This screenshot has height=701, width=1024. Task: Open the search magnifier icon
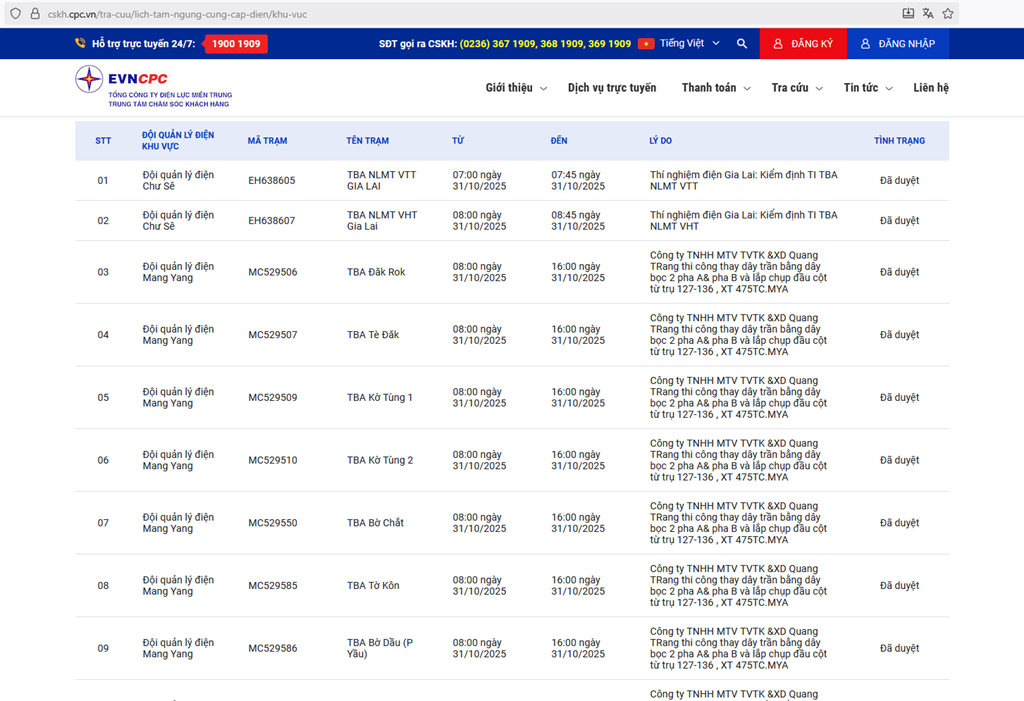coord(742,44)
